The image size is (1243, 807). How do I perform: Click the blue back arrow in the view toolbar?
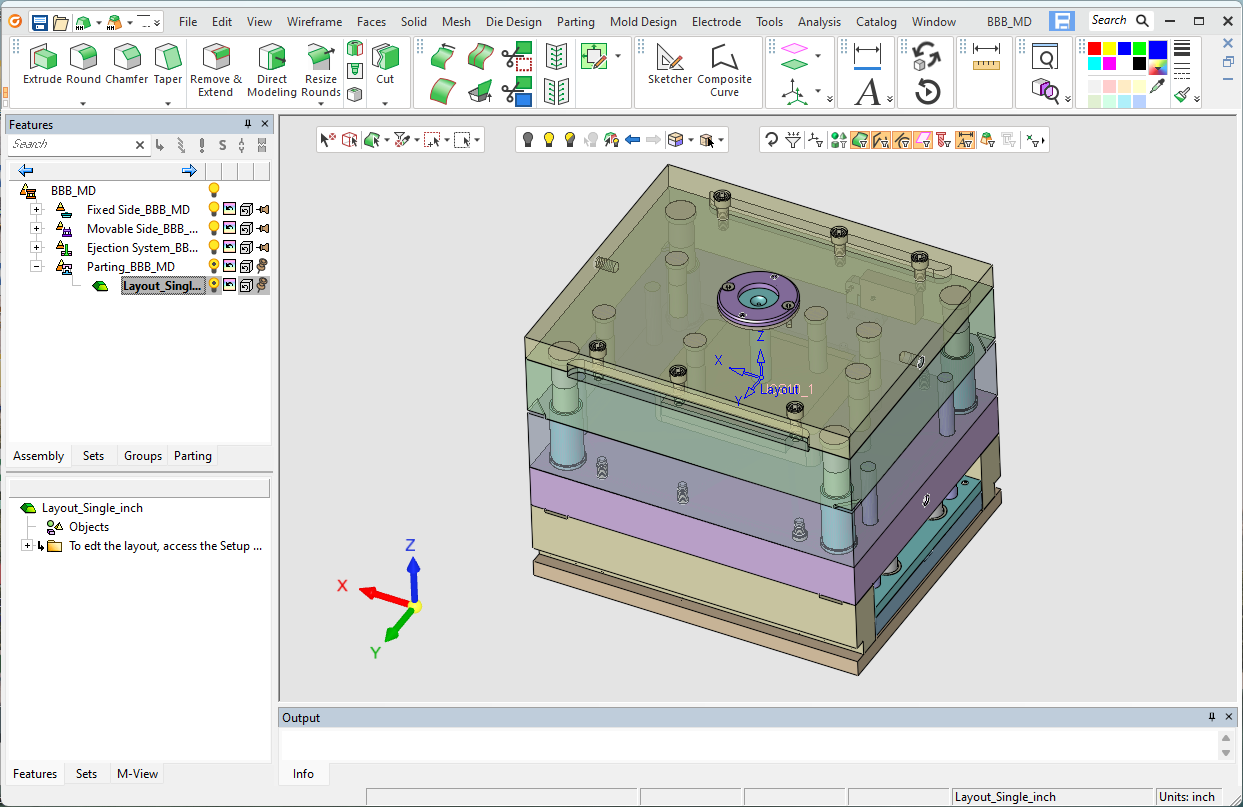pos(632,140)
